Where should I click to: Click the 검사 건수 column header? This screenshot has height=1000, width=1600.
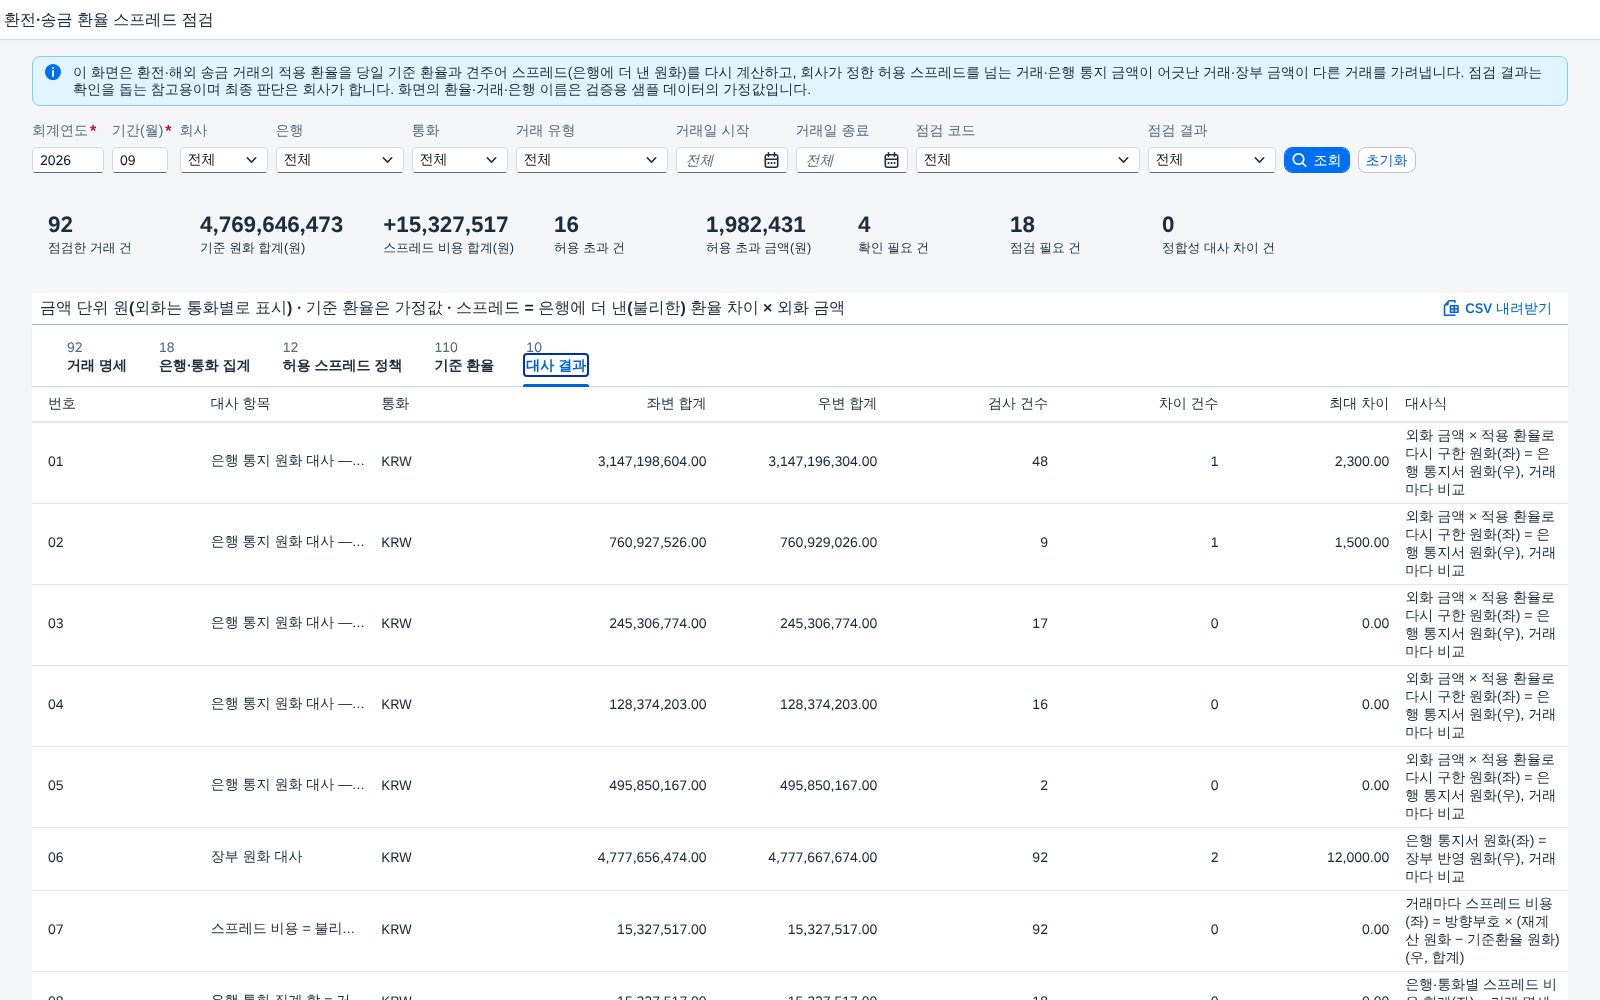[1018, 404]
